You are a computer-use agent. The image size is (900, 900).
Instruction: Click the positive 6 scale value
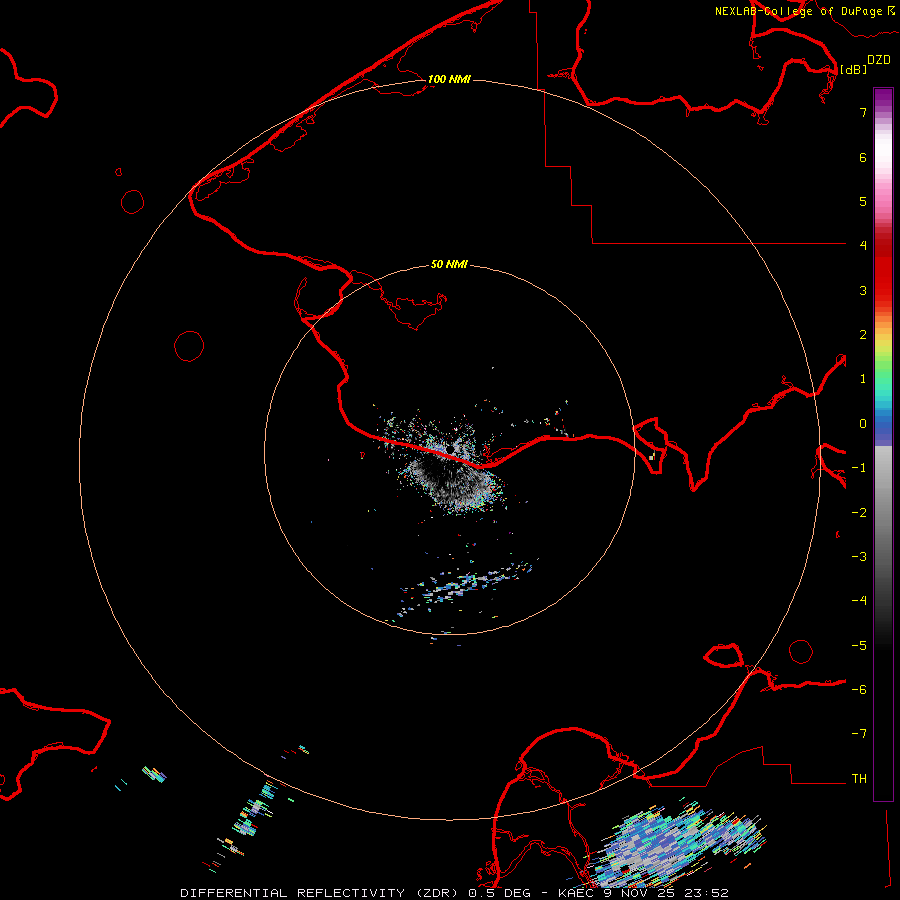[863, 157]
